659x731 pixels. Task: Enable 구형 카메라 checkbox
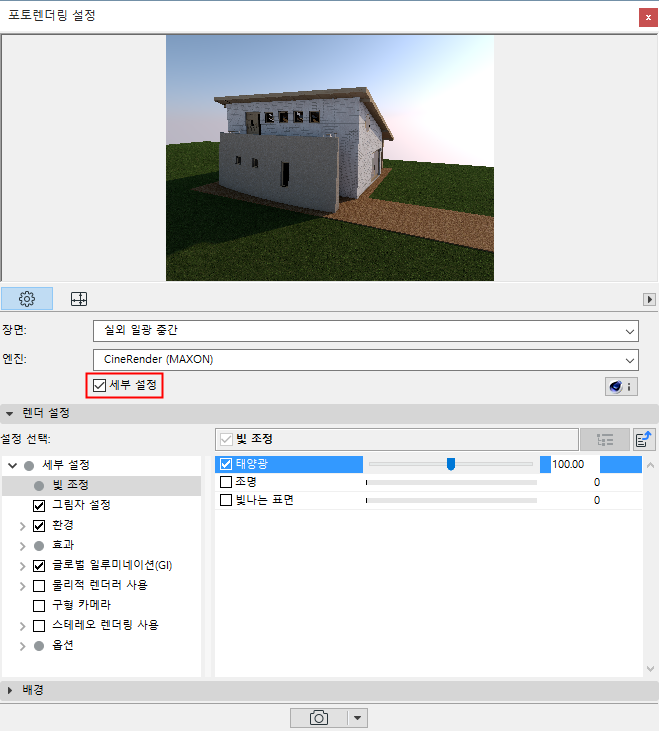pyautogui.click(x=39, y=606)
